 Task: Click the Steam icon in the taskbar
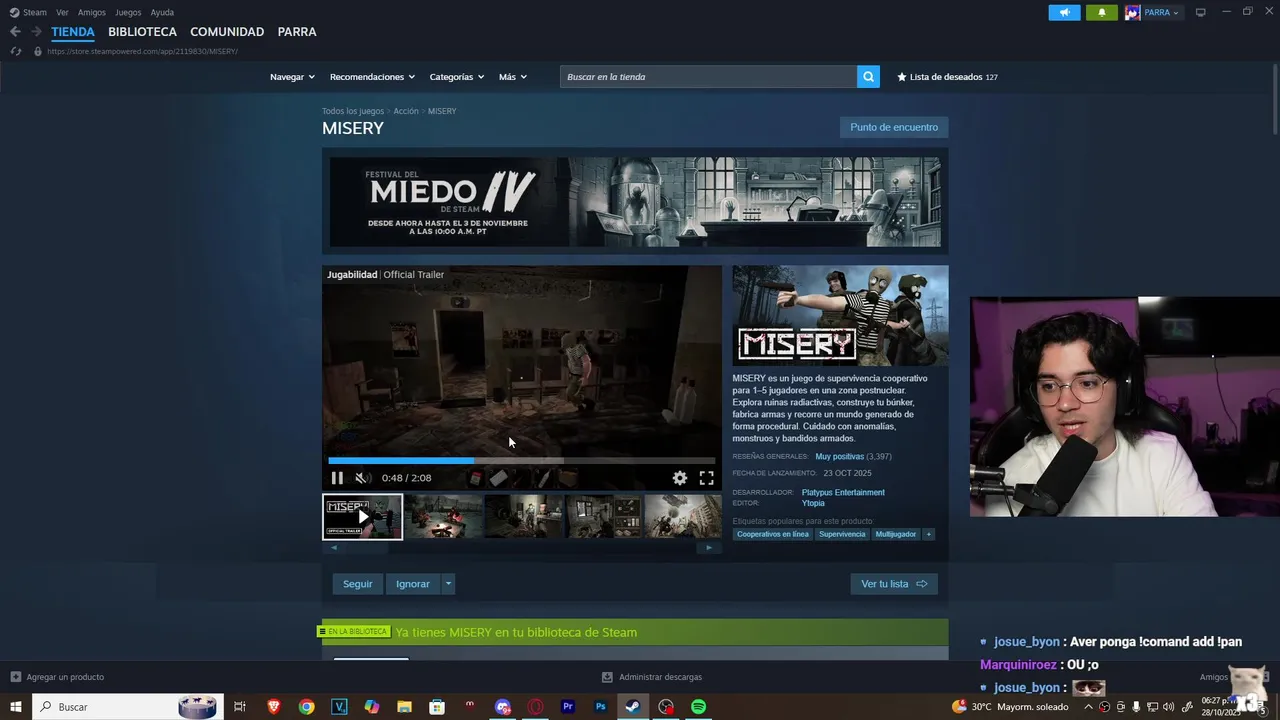point(632,707)
